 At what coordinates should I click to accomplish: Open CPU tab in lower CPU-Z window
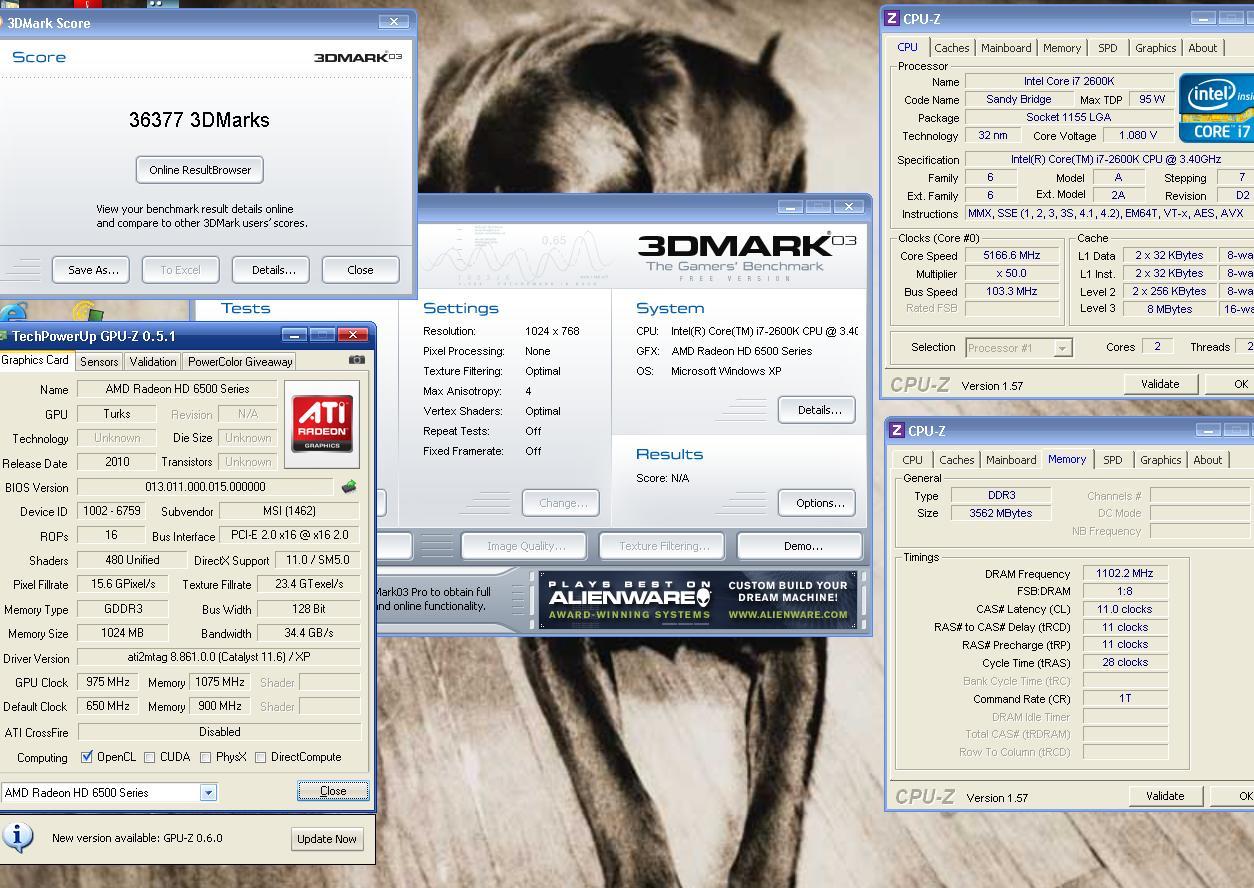pyautogui.click(x=912, y=460)
